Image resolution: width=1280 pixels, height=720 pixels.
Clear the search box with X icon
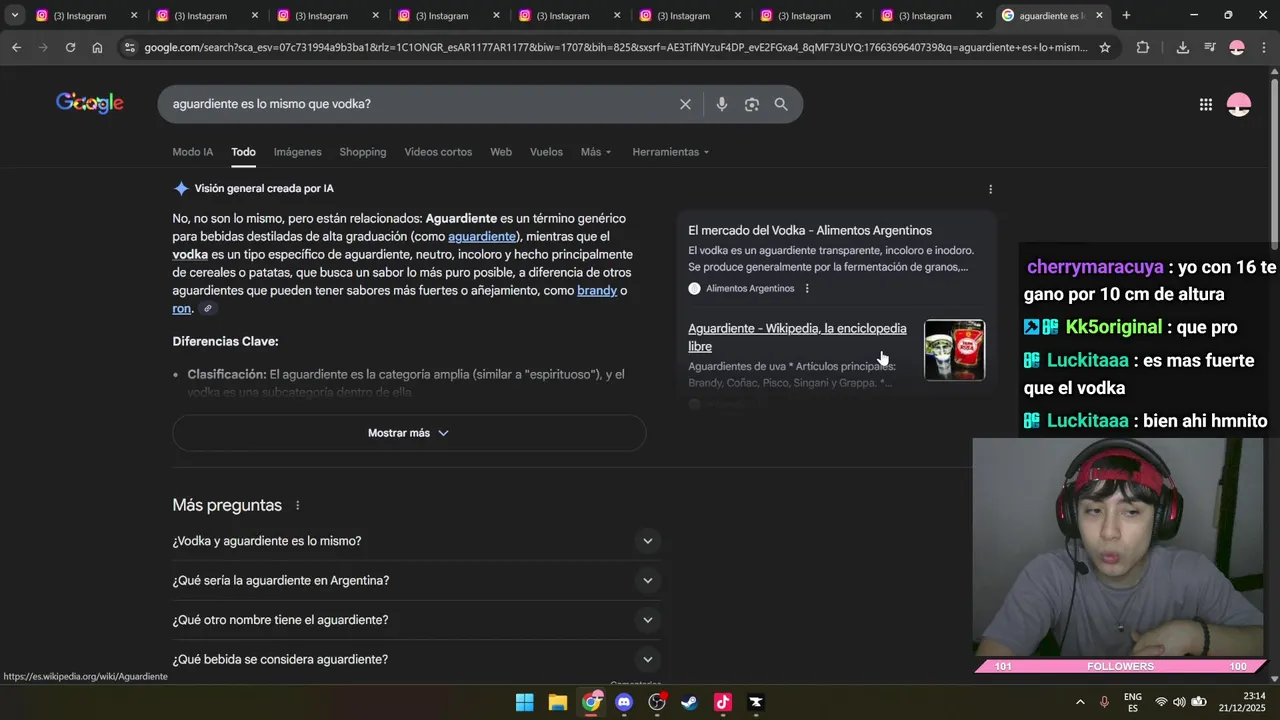685,104
